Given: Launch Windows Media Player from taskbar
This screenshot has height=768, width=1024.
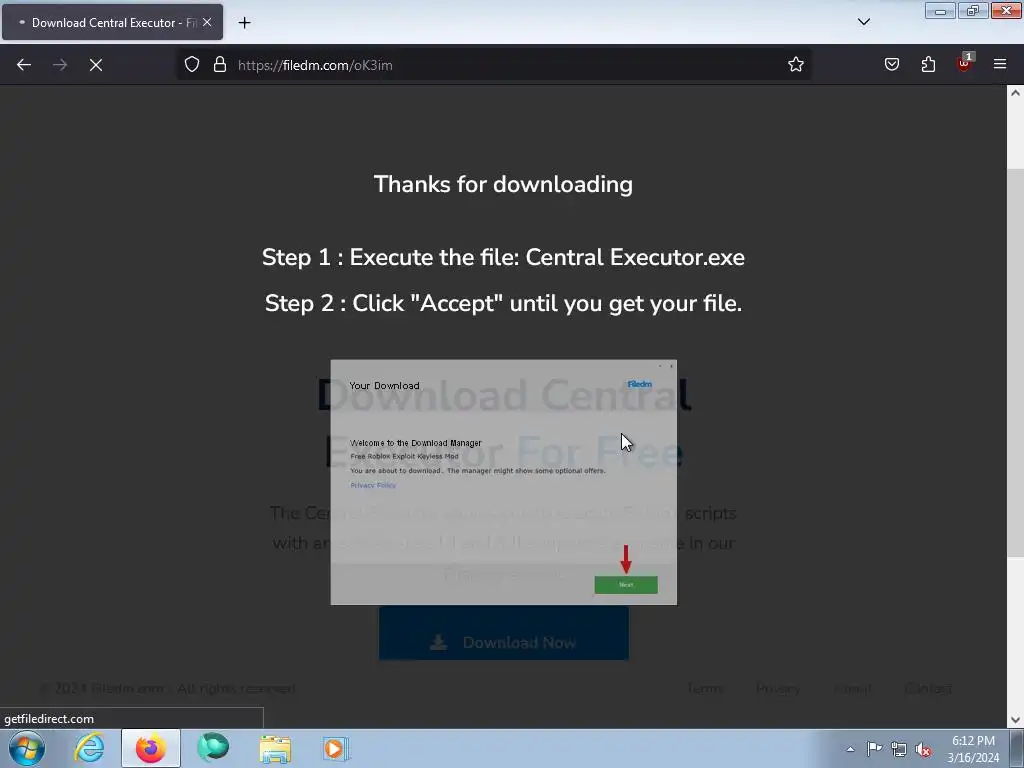Looking at the screenshot, I should pyautogui.click(x=336, y=748).
